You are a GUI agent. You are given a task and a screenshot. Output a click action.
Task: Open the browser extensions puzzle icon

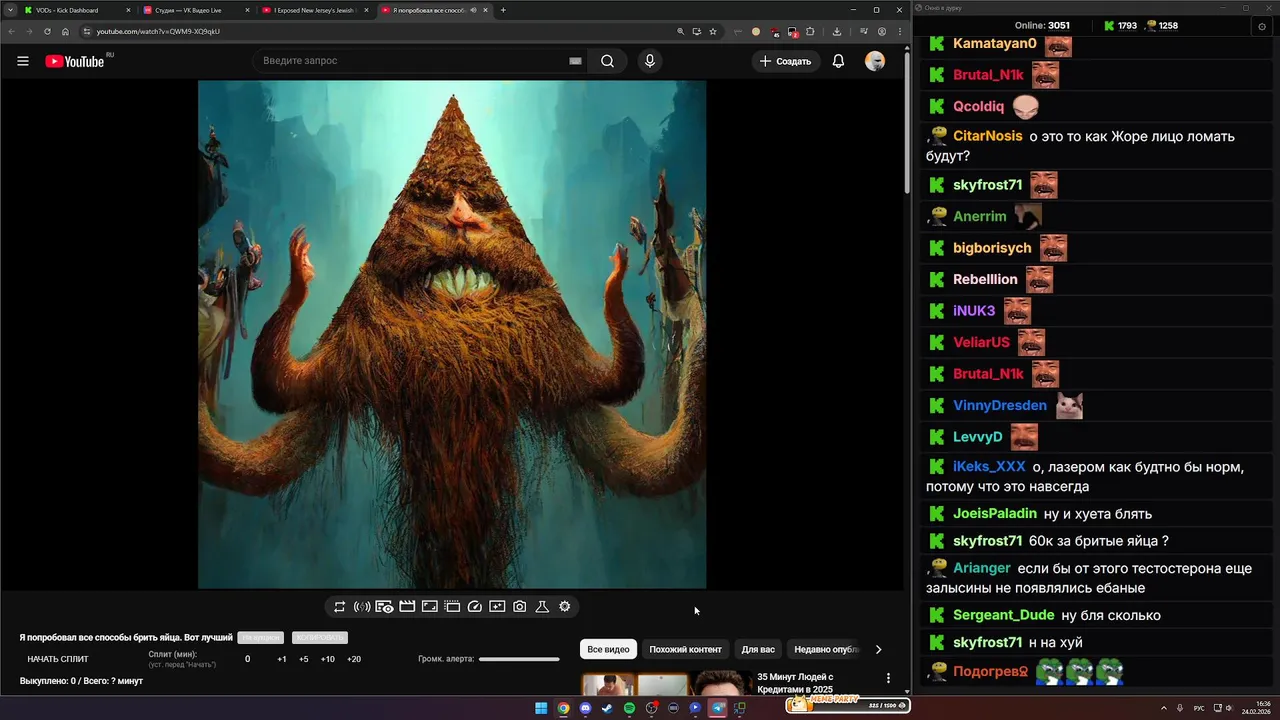(810, 31)
